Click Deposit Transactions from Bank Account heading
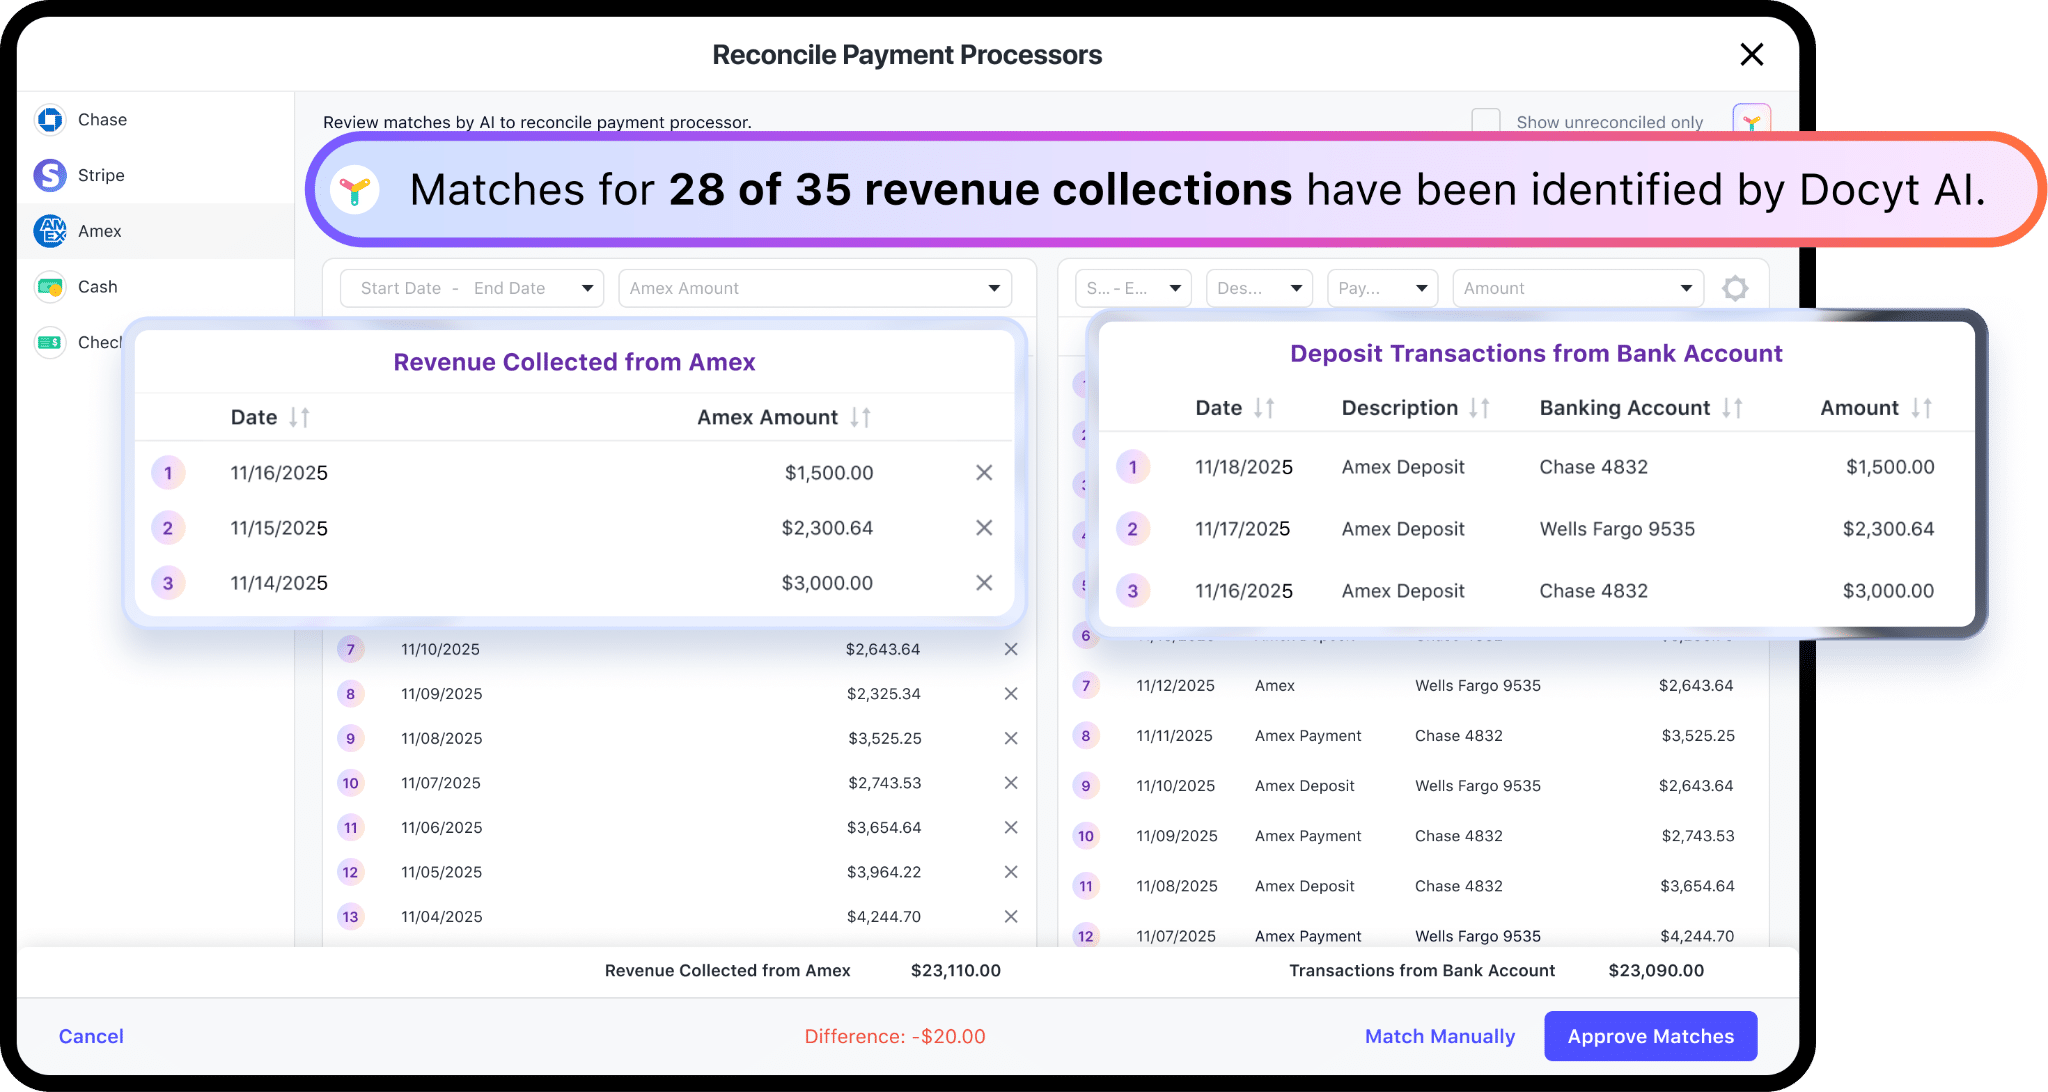Screen dimensions: 2048x1092 [x=1536, y=353]
